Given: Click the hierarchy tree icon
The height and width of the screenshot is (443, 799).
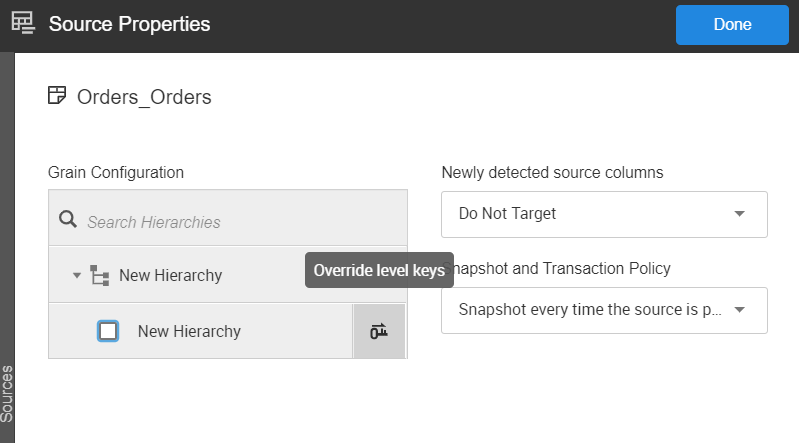Looking at the screenshot, I should [100, 275].
